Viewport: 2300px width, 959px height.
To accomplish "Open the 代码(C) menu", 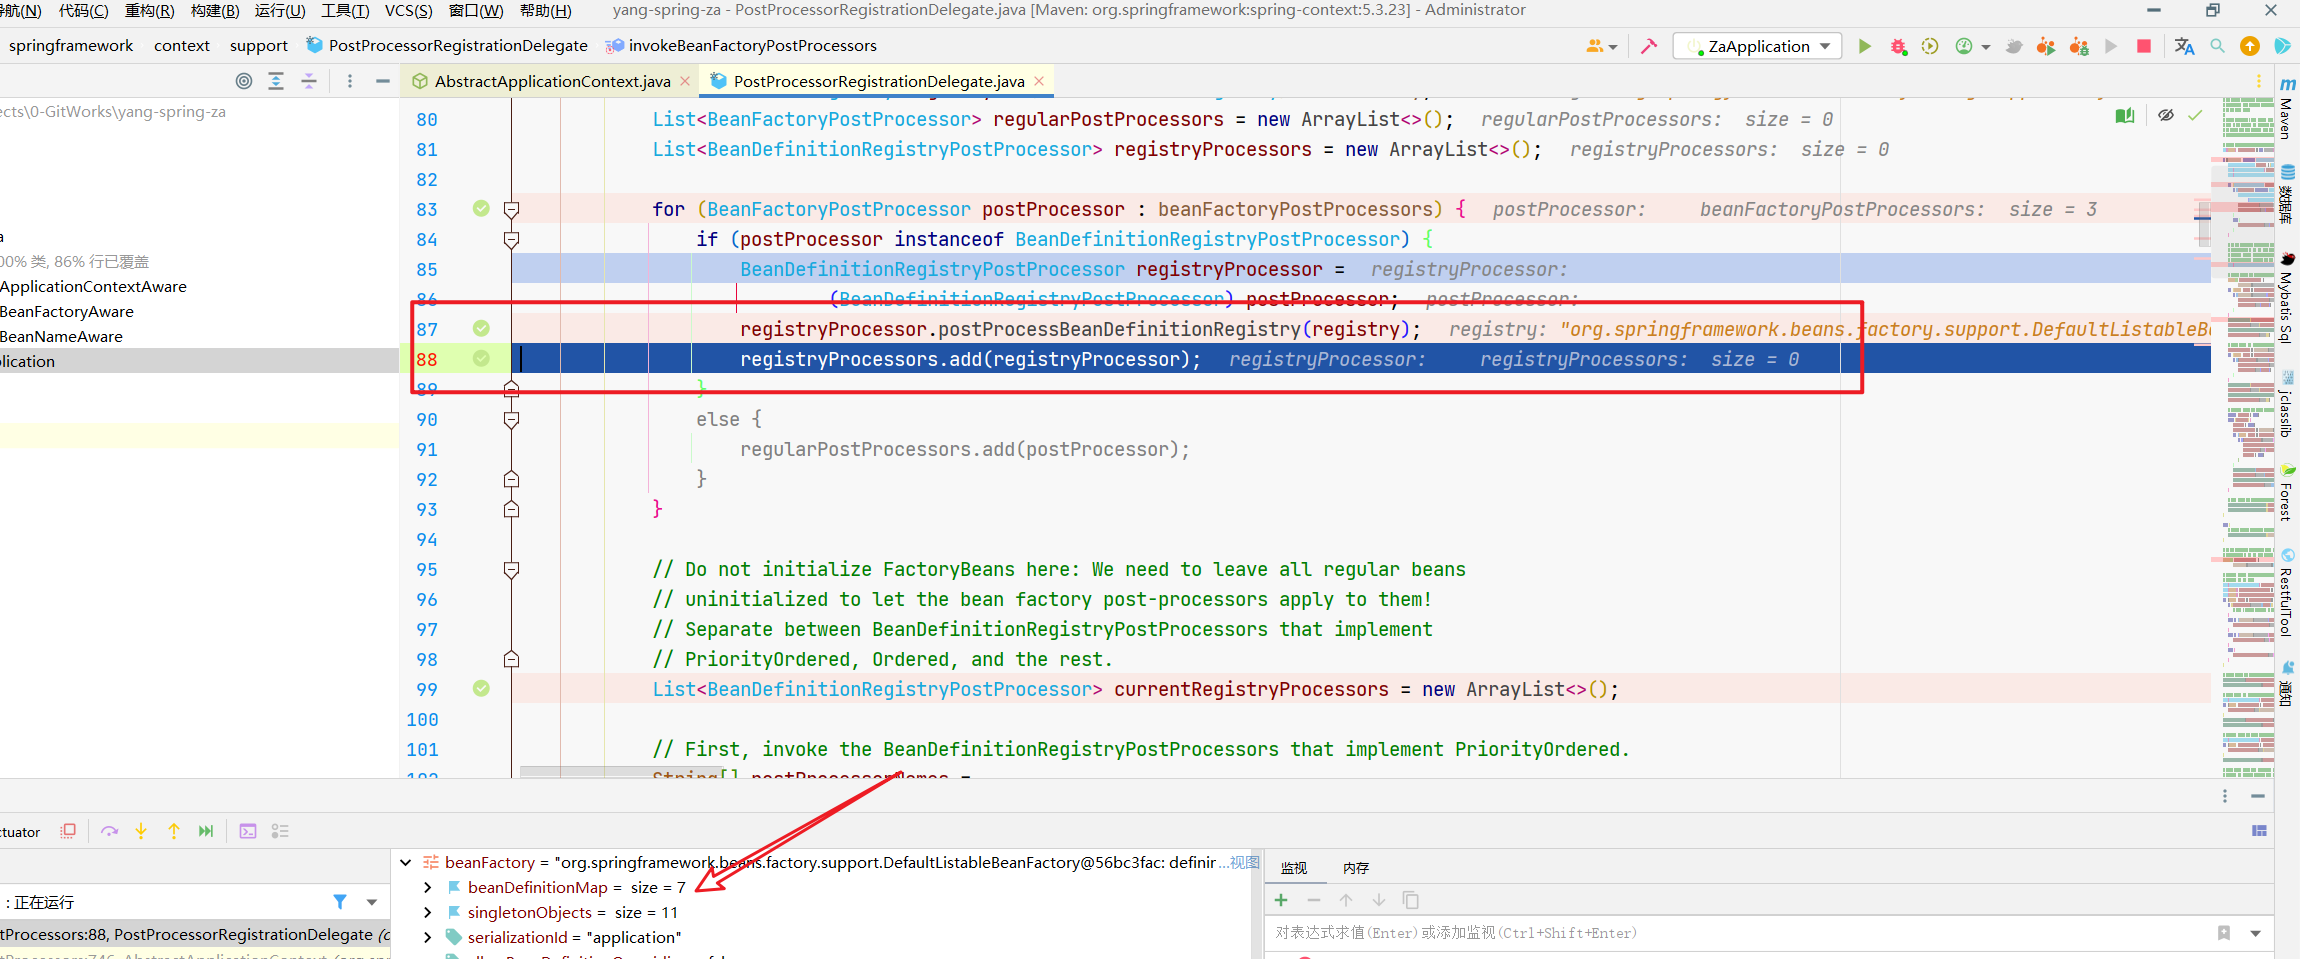I will (84, 10).
